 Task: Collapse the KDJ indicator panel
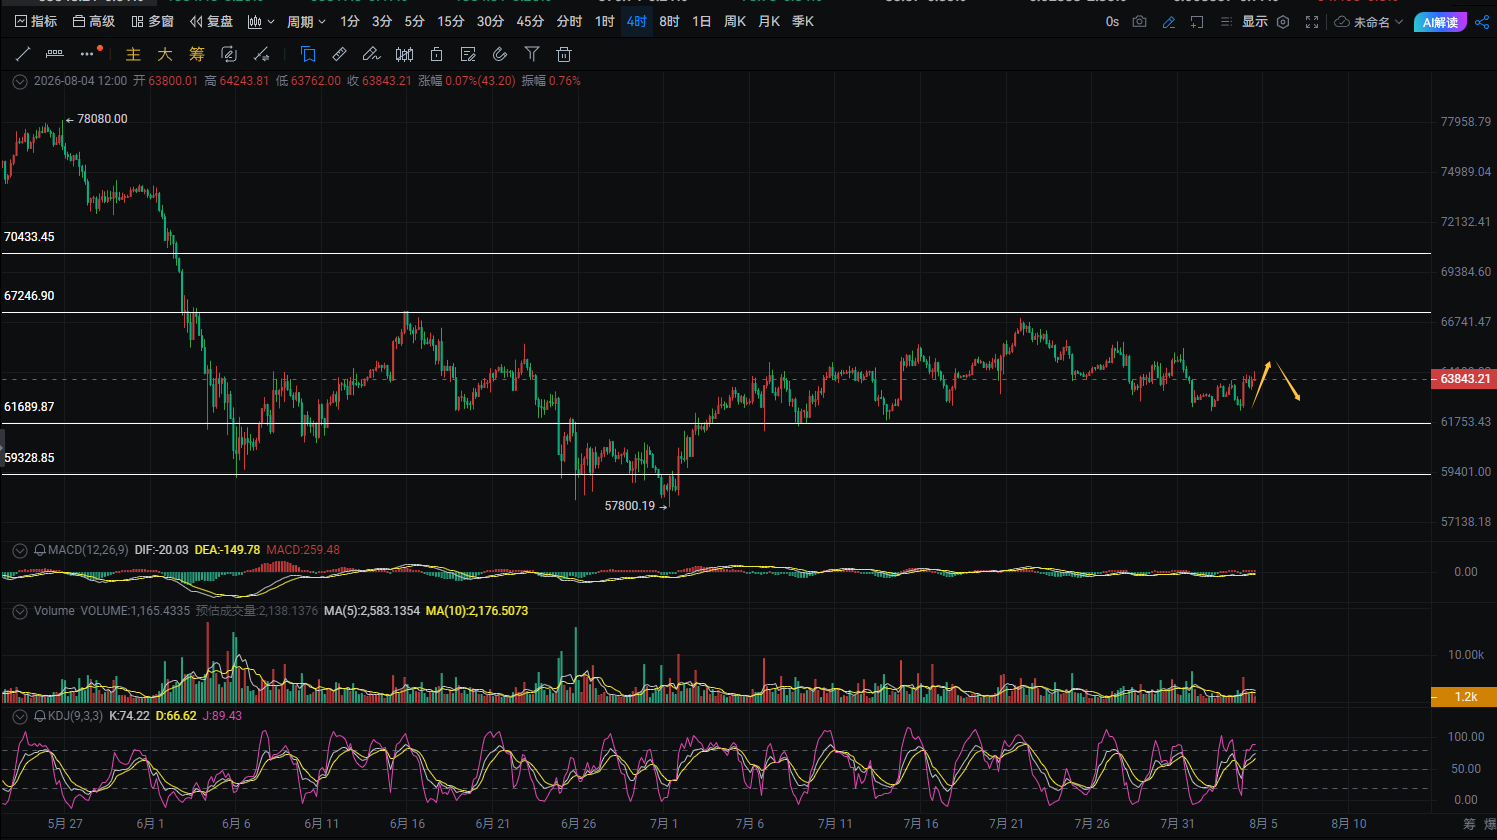coord(19,716)
